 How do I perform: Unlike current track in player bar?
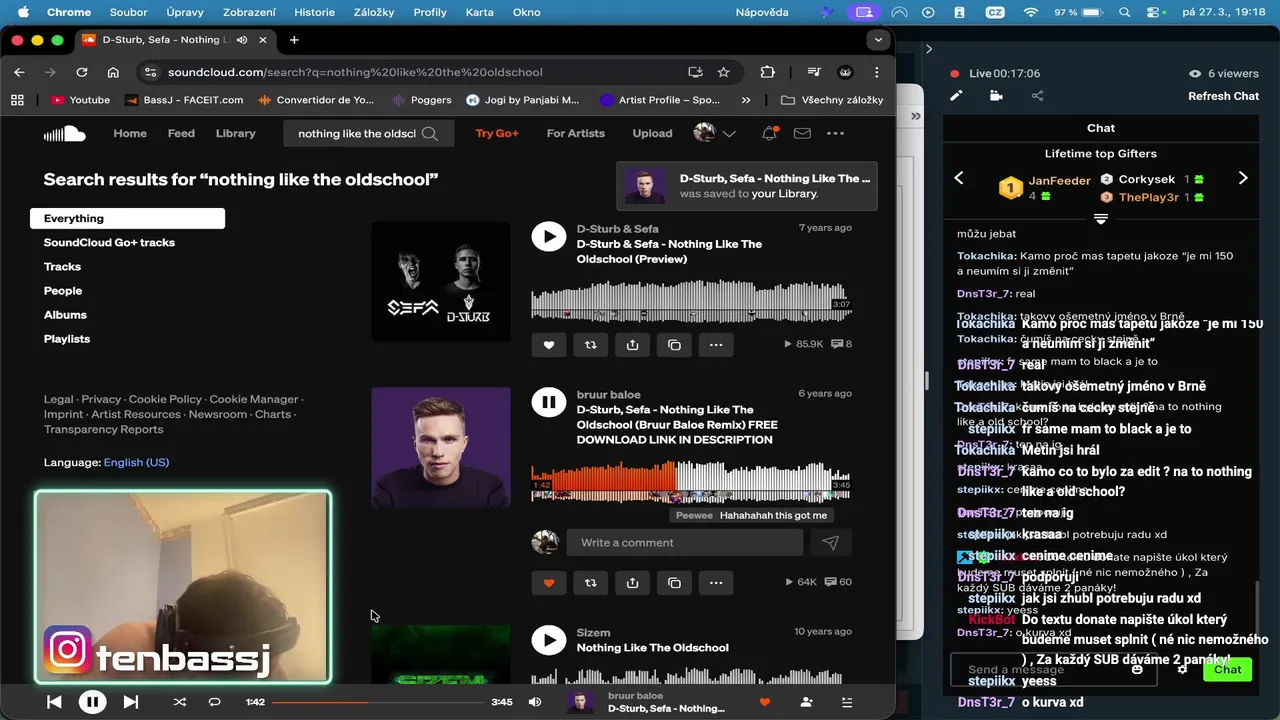pyautogui.click(x=765, y=702)
